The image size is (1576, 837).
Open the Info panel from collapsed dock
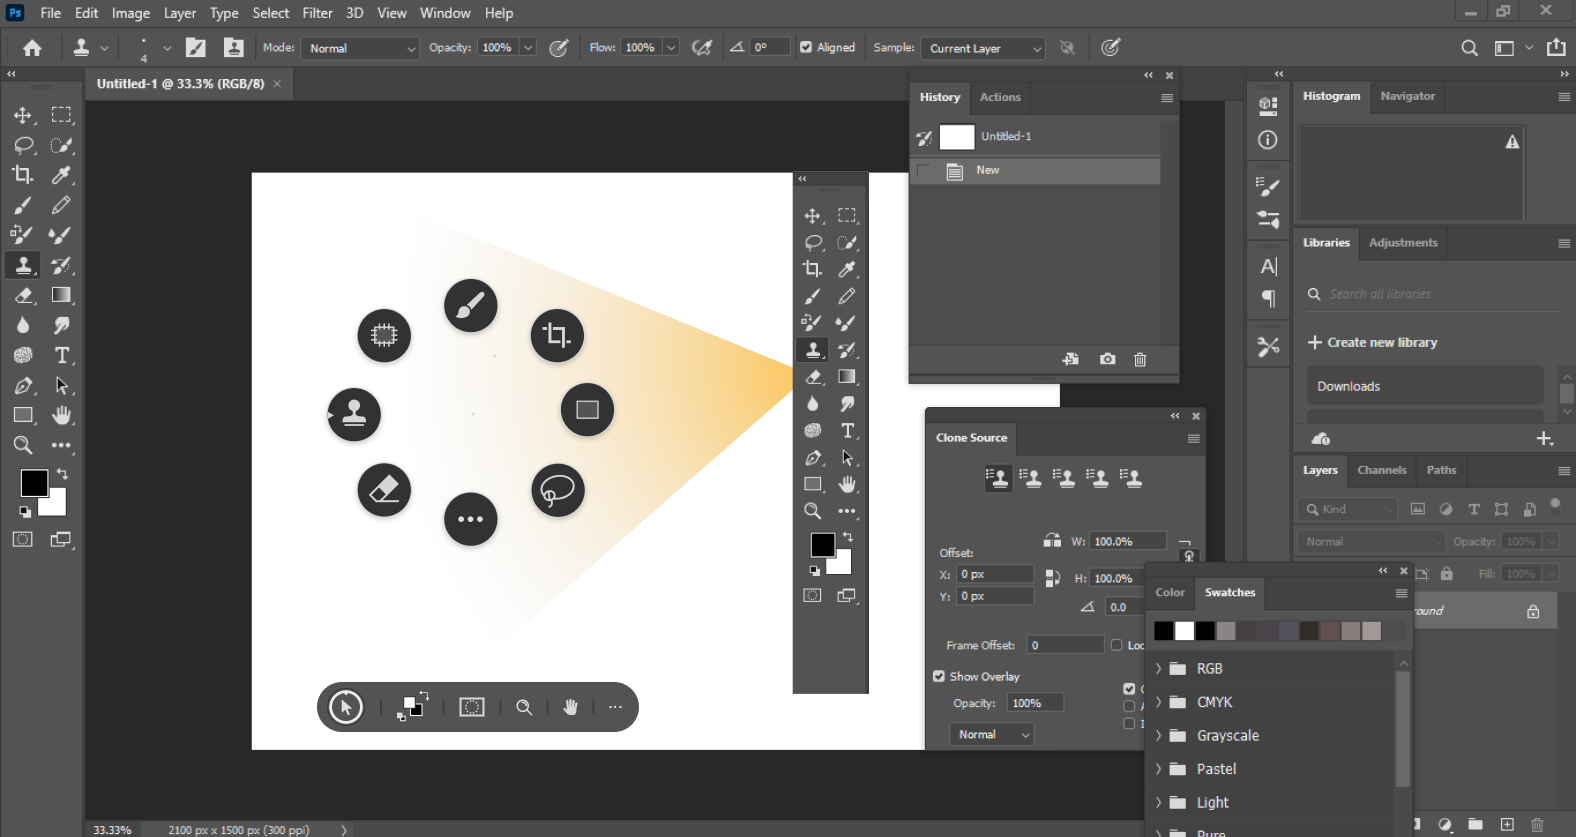click(x=1268, y=140)
